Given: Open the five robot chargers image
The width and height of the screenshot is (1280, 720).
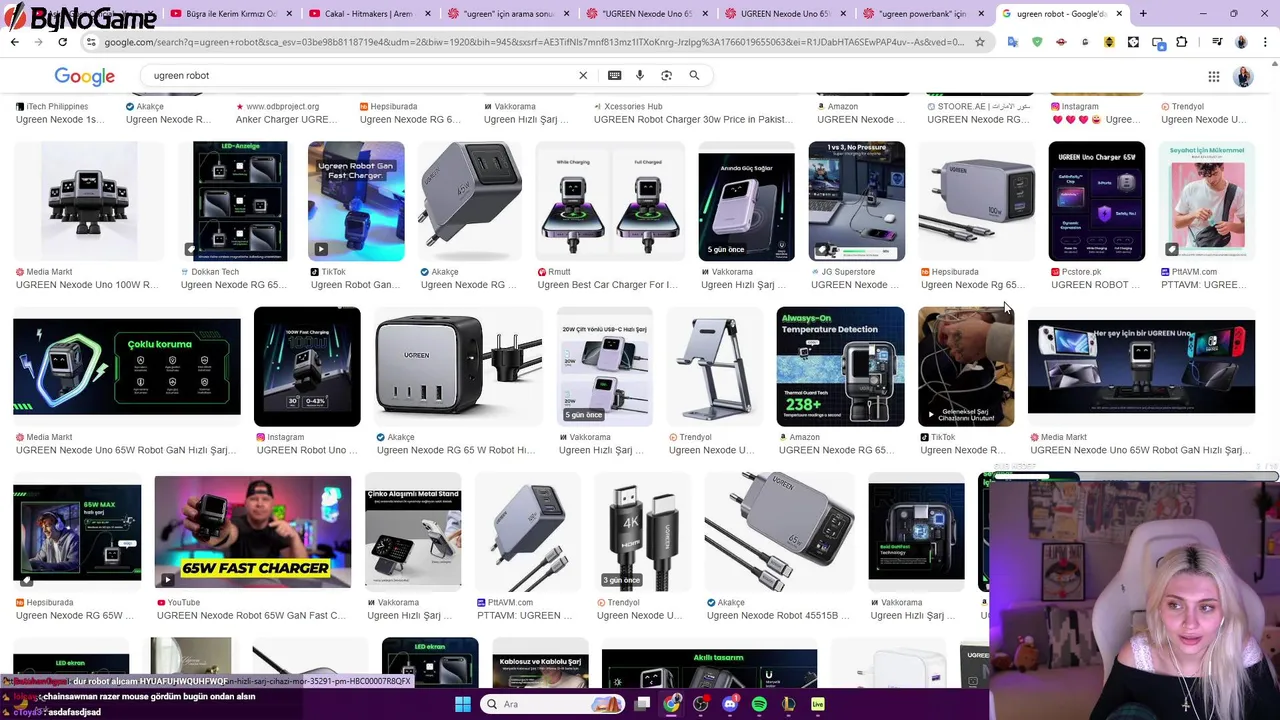Looking at the screenshot, I should (x=89, y=201).
